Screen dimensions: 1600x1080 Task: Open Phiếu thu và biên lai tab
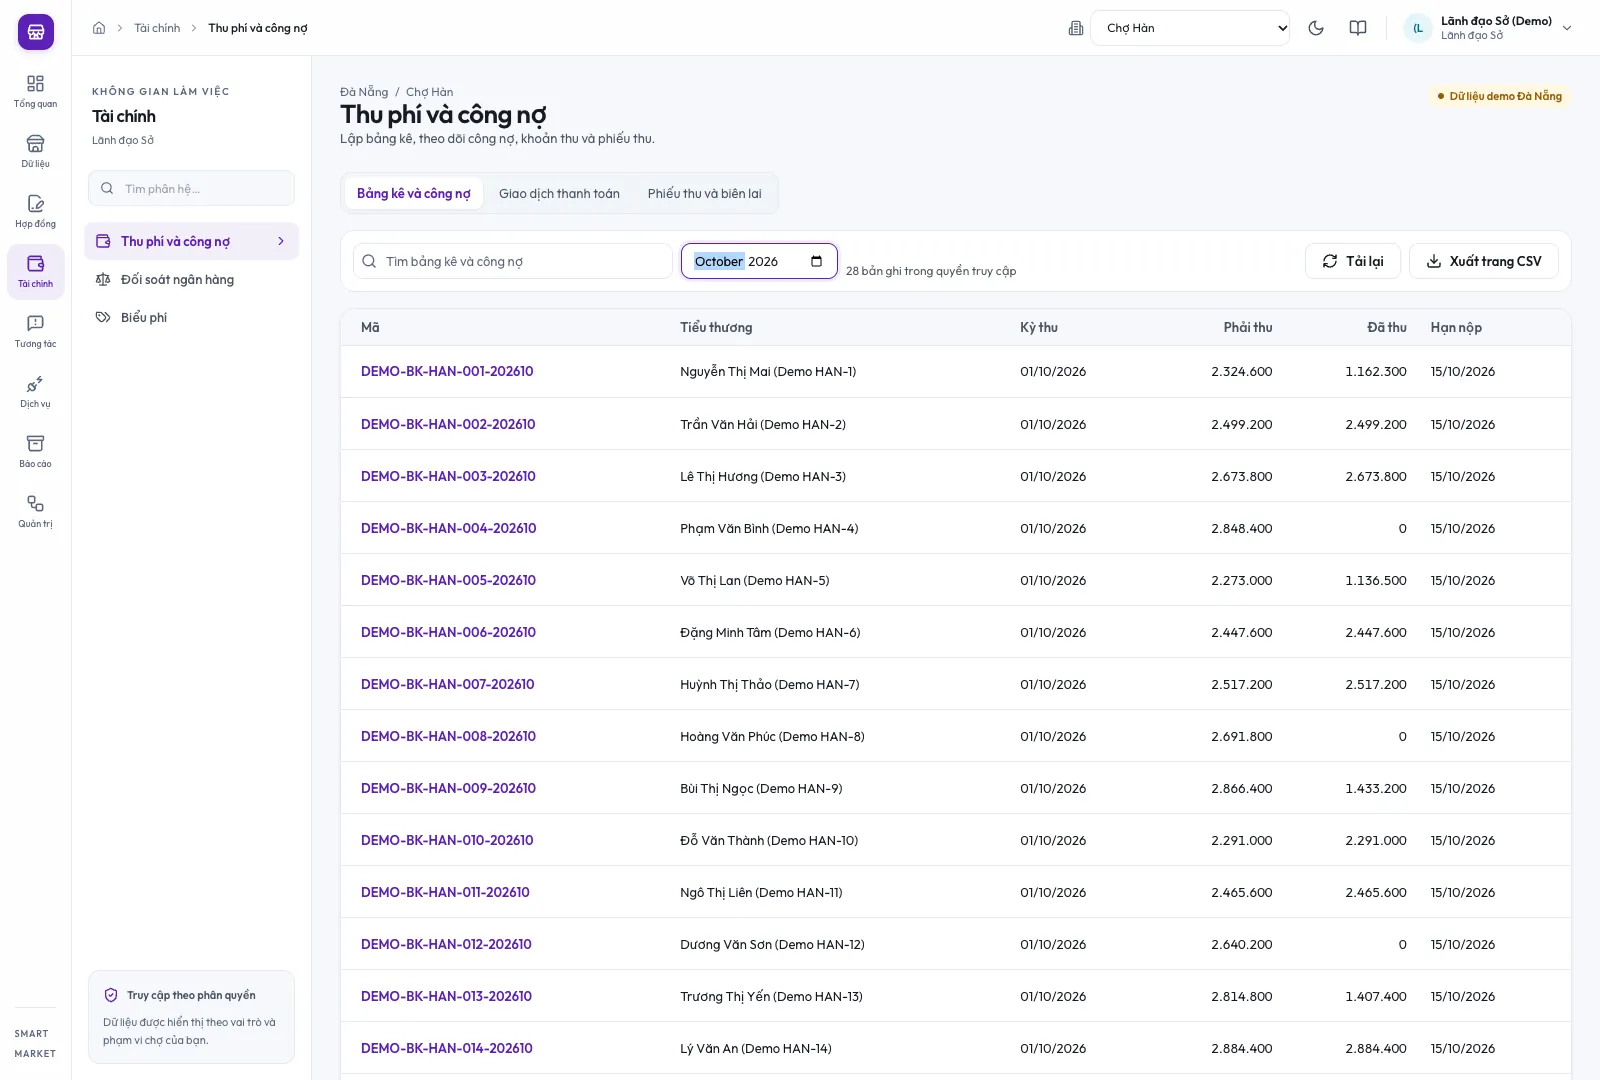704,194
